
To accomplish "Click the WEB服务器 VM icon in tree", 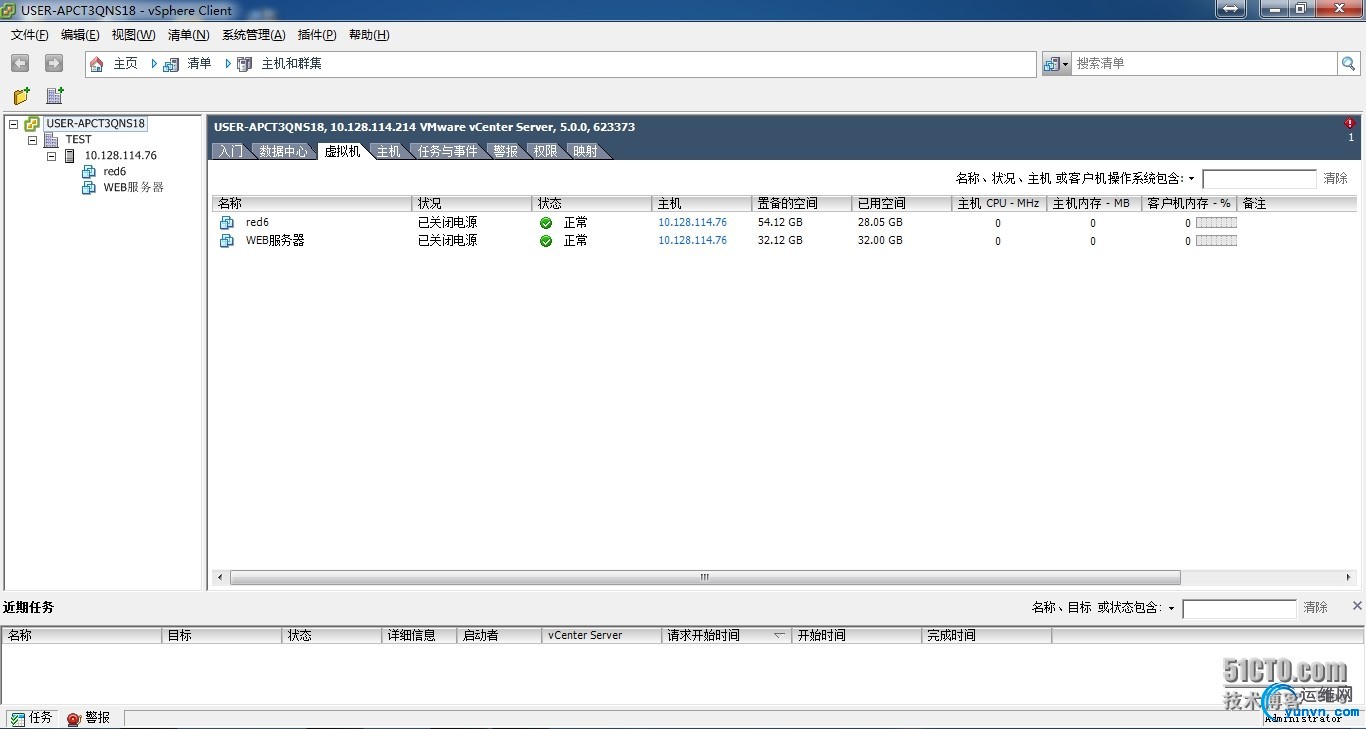I will (x=89, y=188).
